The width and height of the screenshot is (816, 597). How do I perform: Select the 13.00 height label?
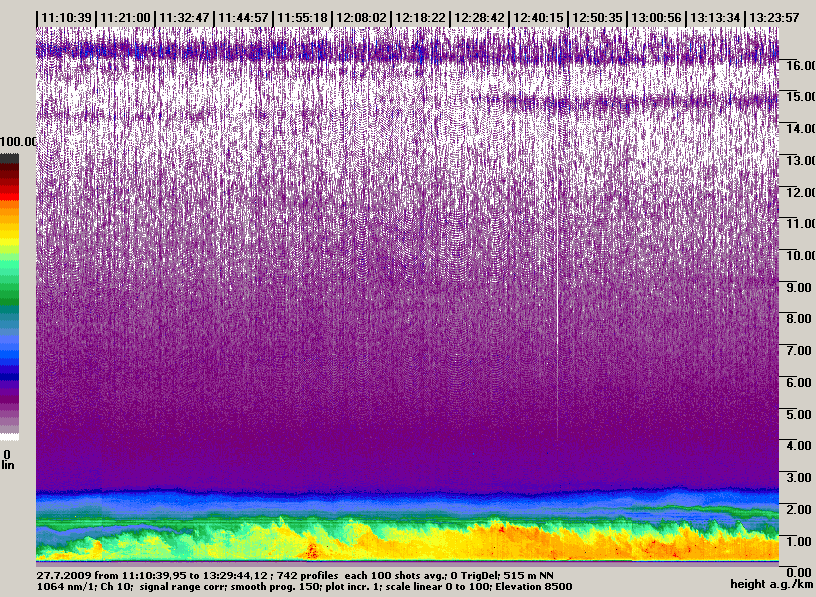[800, 160]
